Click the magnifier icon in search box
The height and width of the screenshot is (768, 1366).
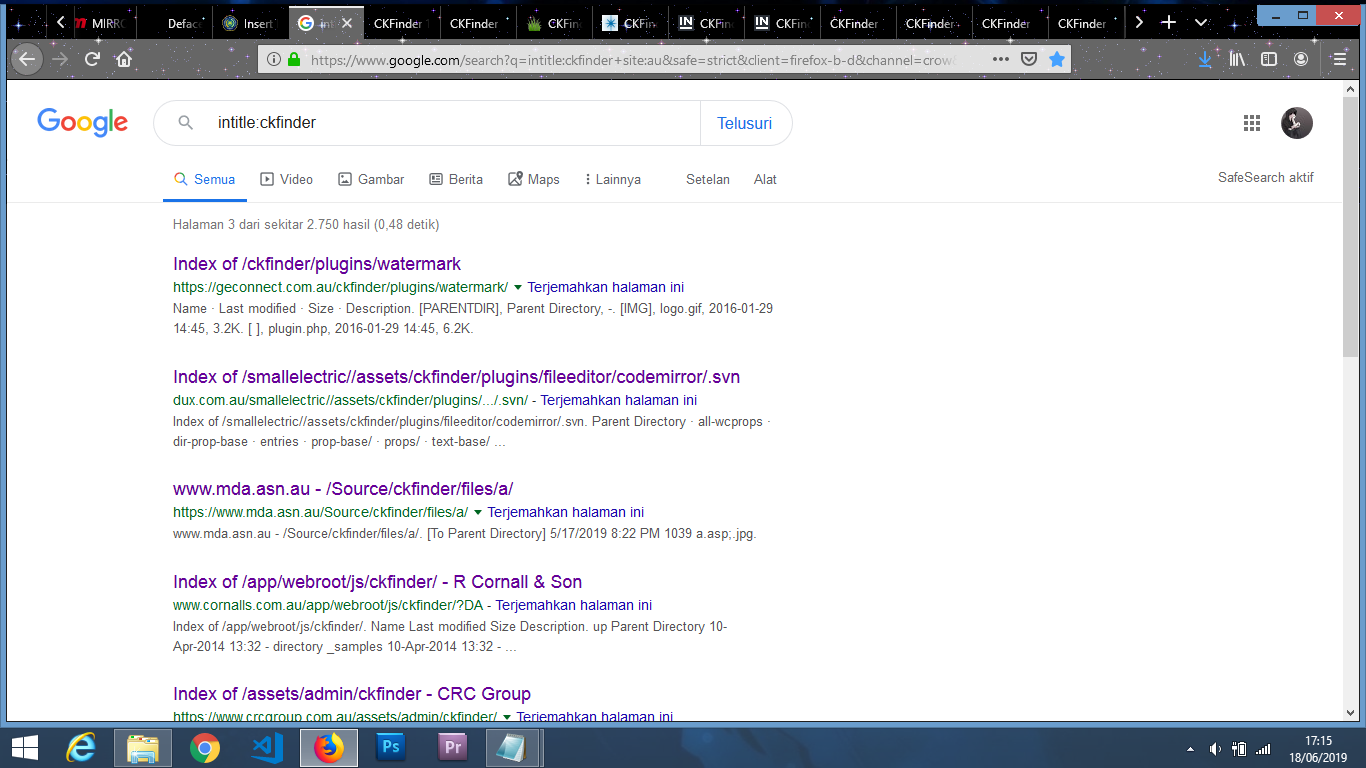(x=185, y=123)
